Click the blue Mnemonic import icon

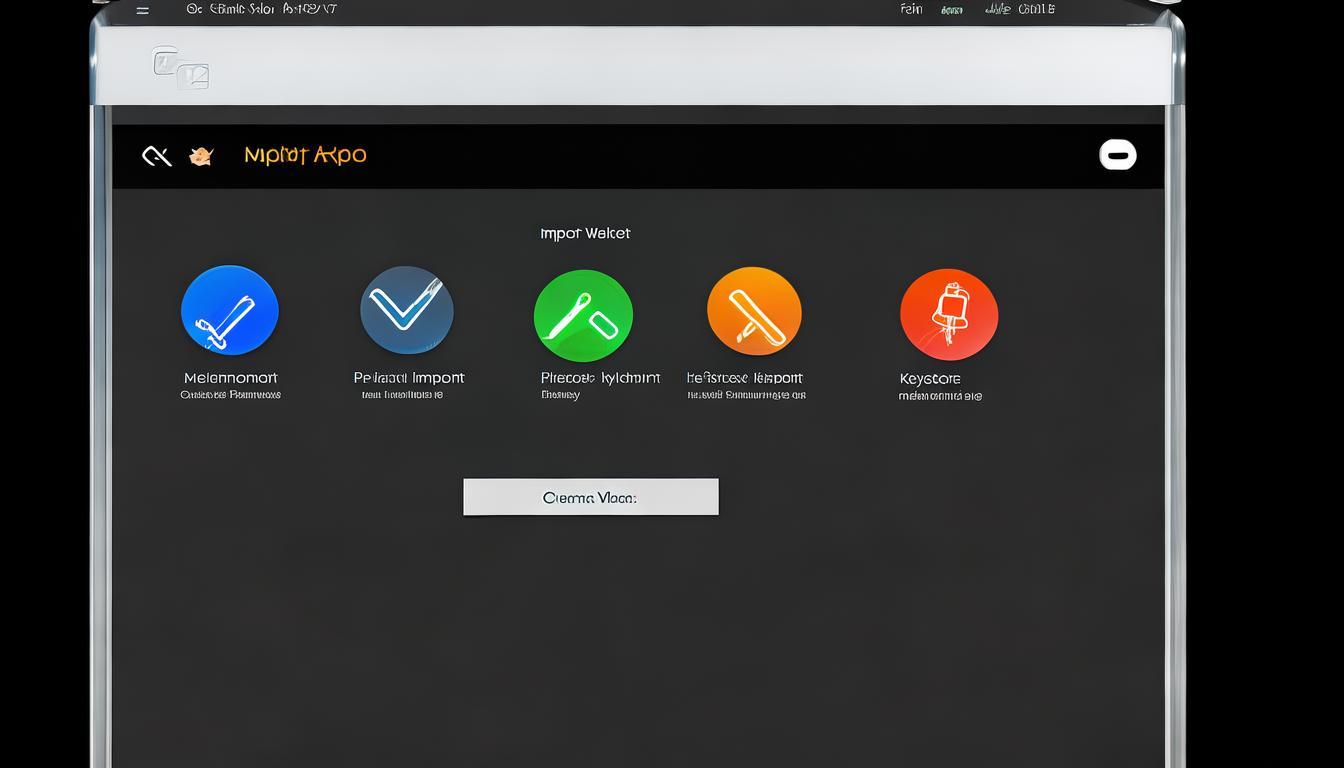pyautogui.click(x=230, y=310)
